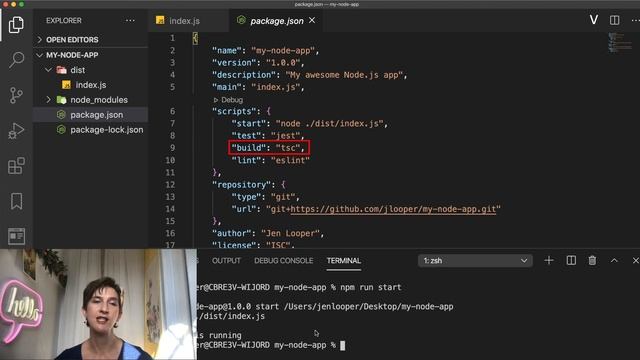Screen dimensions: 640x360
Task: Click the V icon in editor toolbar
Action: pos(594,20)
